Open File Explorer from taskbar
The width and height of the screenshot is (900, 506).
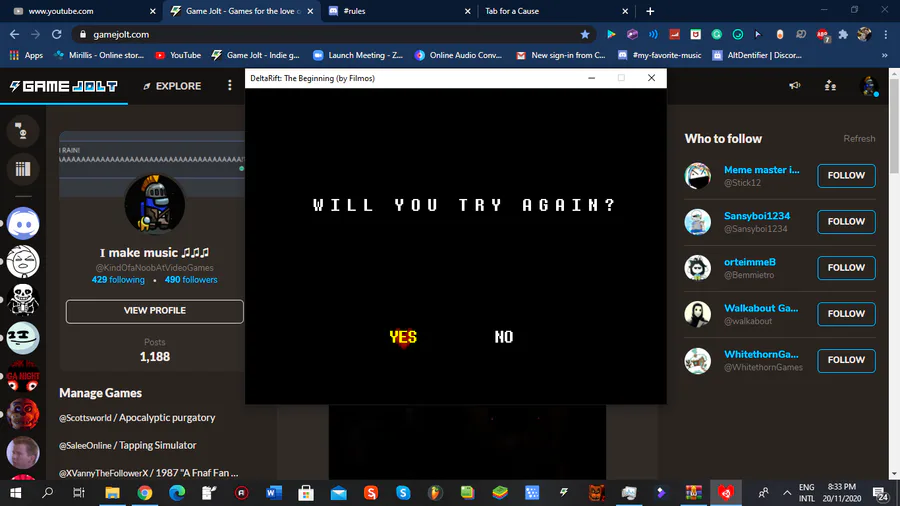point(112,493)
